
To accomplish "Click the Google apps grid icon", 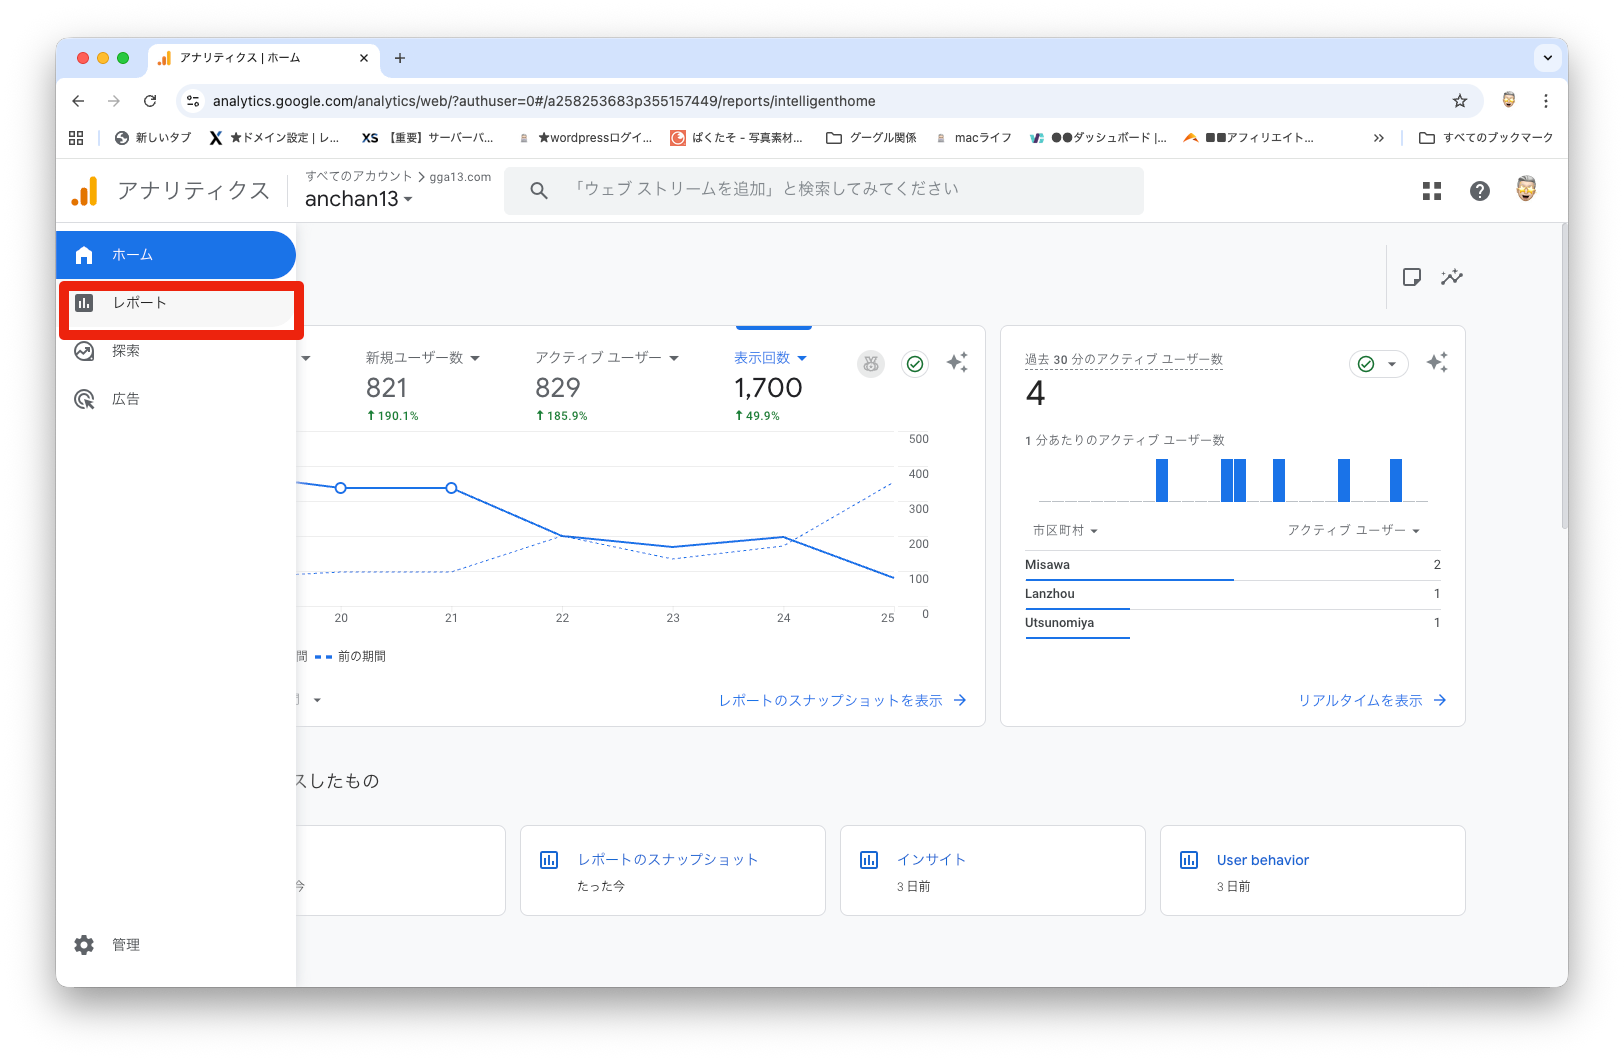I will point(1431,191).
